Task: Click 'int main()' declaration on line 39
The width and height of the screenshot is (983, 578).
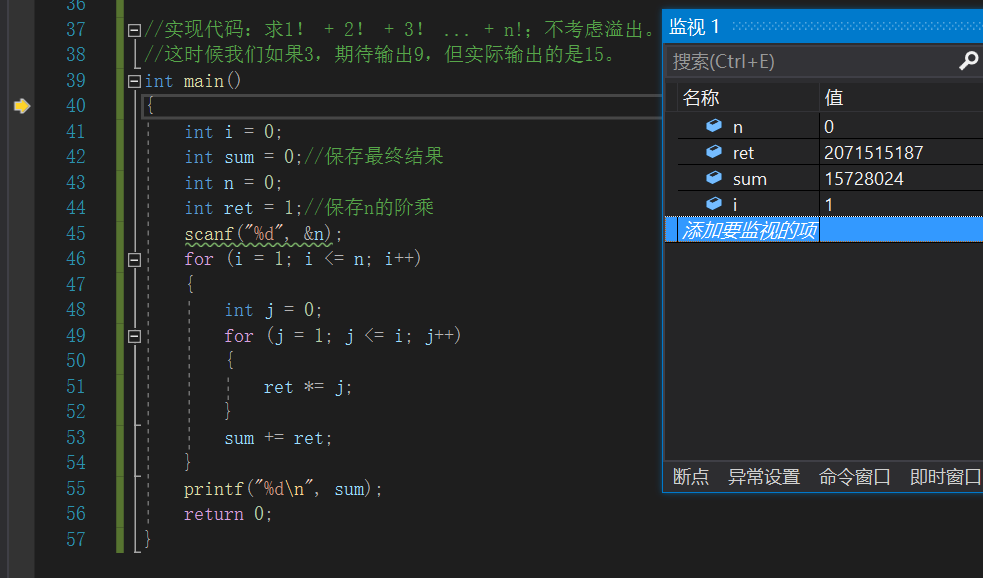Action: (192, 81)
